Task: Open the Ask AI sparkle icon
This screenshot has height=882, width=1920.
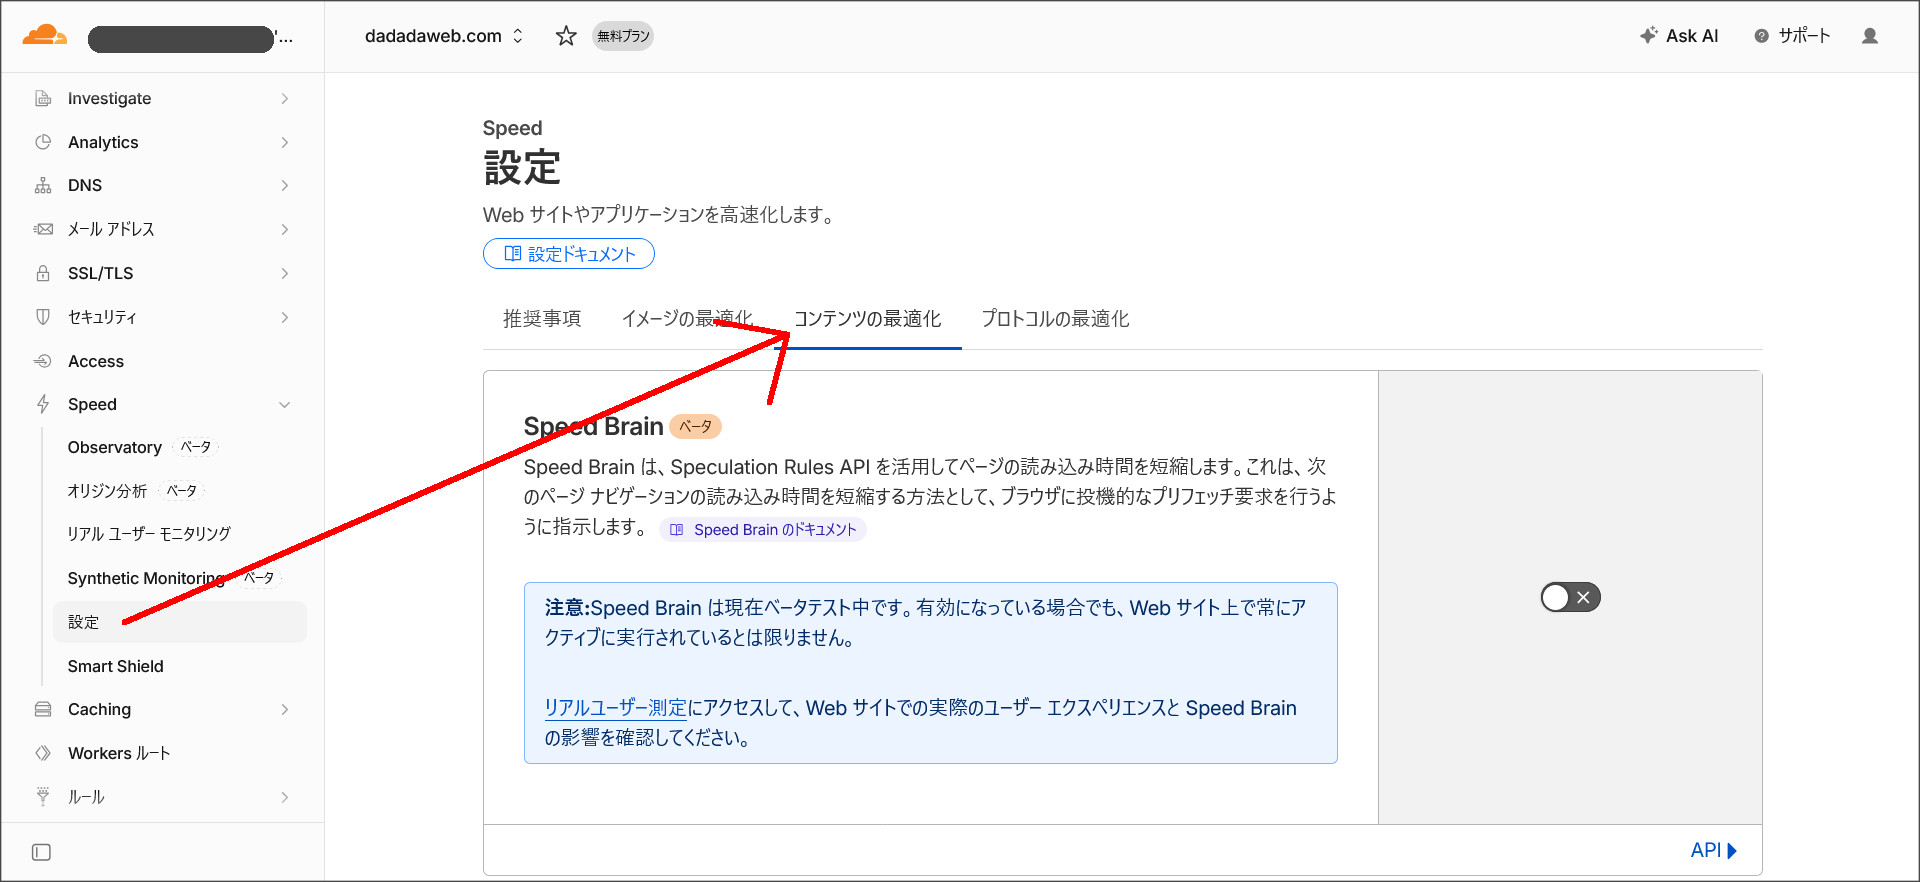Action: coord(1649,36)
